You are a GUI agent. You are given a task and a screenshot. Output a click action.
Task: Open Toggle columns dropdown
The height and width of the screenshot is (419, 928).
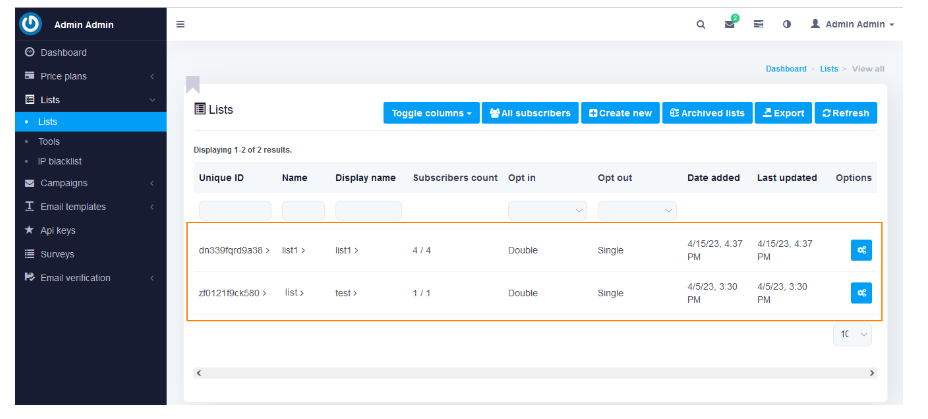click(x=431, y=113)
